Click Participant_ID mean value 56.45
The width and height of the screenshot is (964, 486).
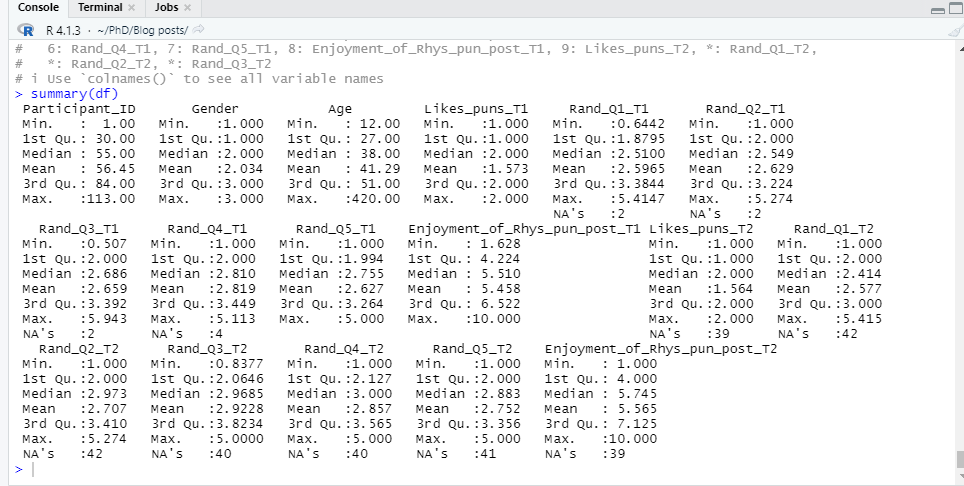point(115,169)
